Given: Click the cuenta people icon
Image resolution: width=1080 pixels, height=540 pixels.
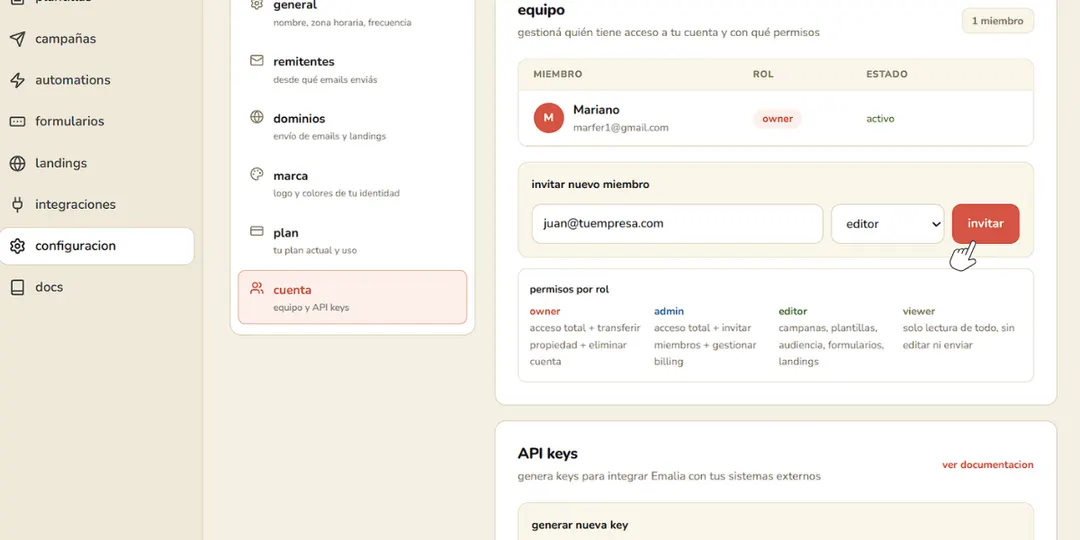Looking at the screenshot, I should [x=256, y=289].
